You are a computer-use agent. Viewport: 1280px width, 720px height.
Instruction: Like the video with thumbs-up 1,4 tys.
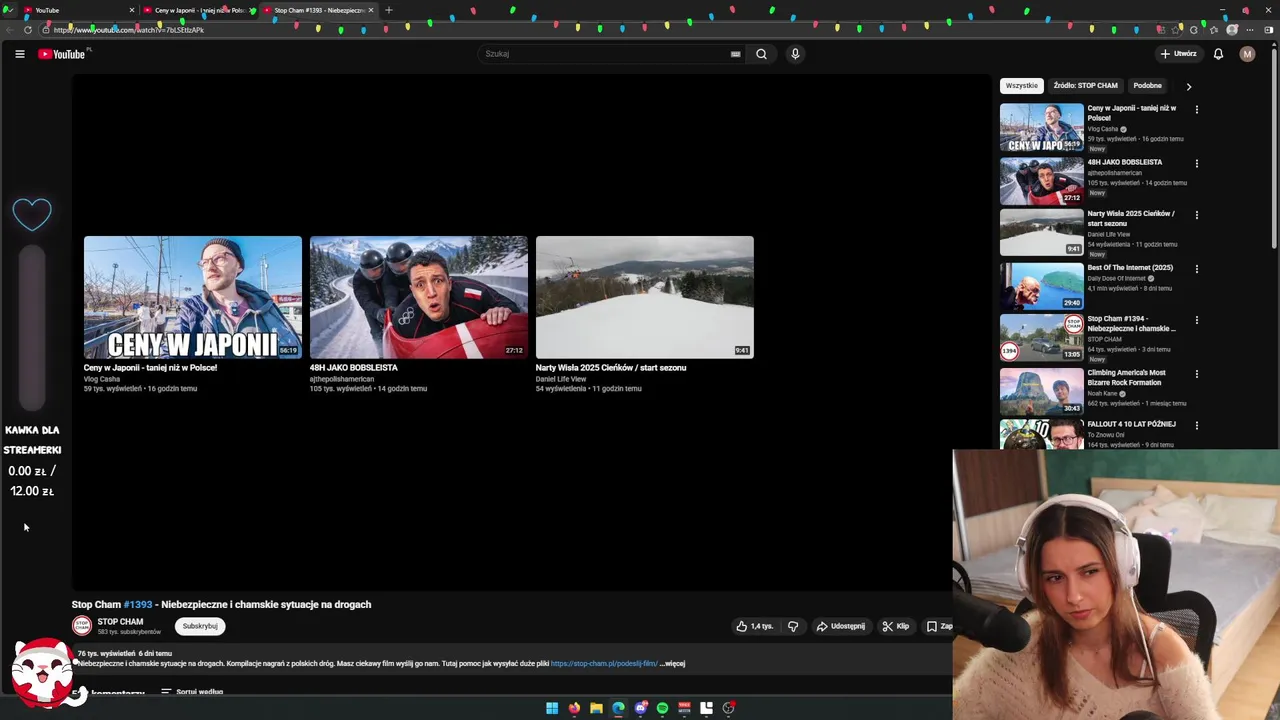tap(755, 626)
